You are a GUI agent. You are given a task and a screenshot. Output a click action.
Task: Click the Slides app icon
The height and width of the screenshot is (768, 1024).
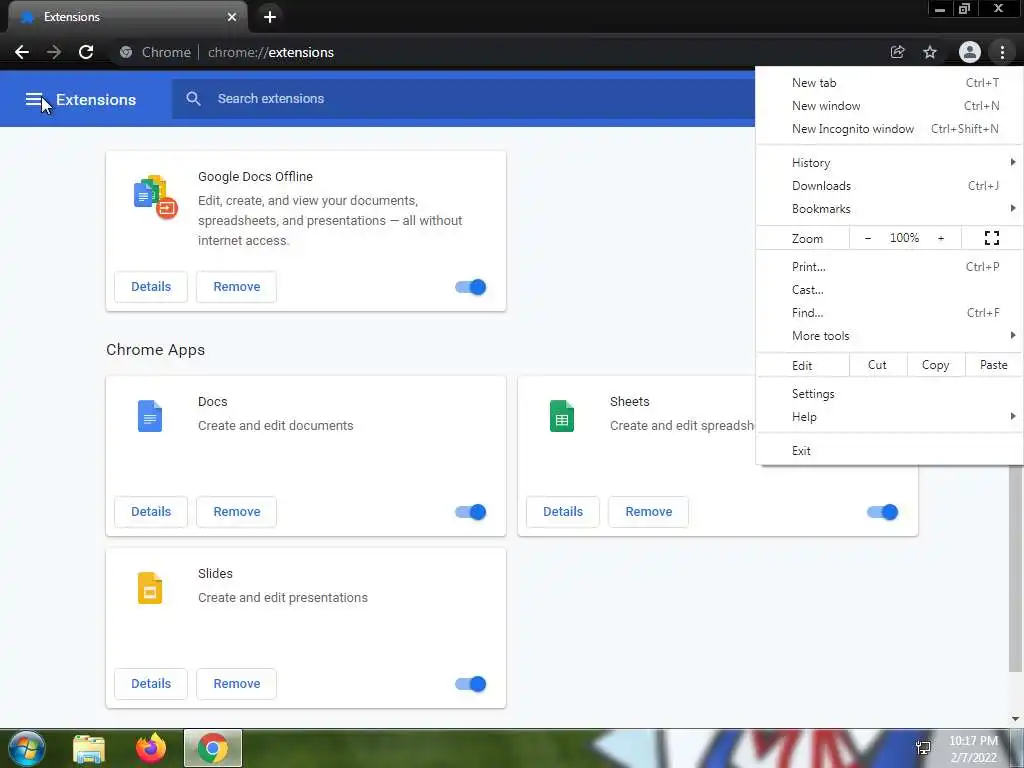pyautogui.click(x=150, y=588)
